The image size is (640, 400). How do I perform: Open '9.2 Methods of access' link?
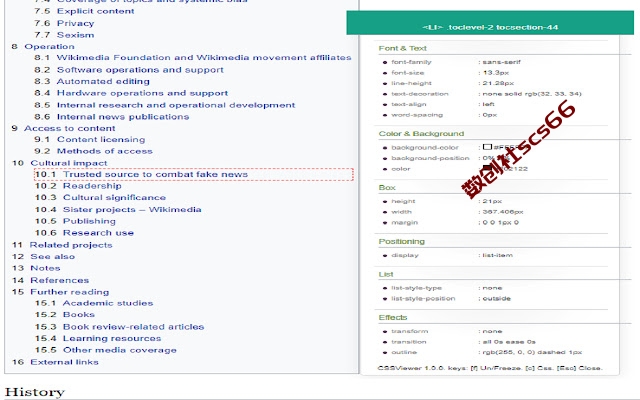(x=93, y=151)
